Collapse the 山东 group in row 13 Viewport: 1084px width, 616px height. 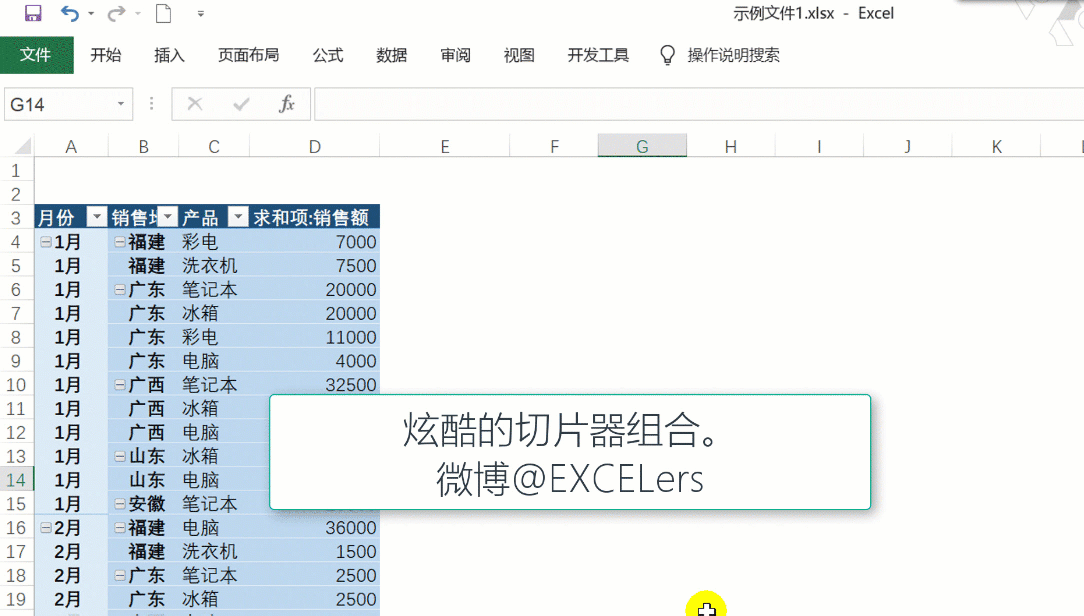[x=119, y=456]
